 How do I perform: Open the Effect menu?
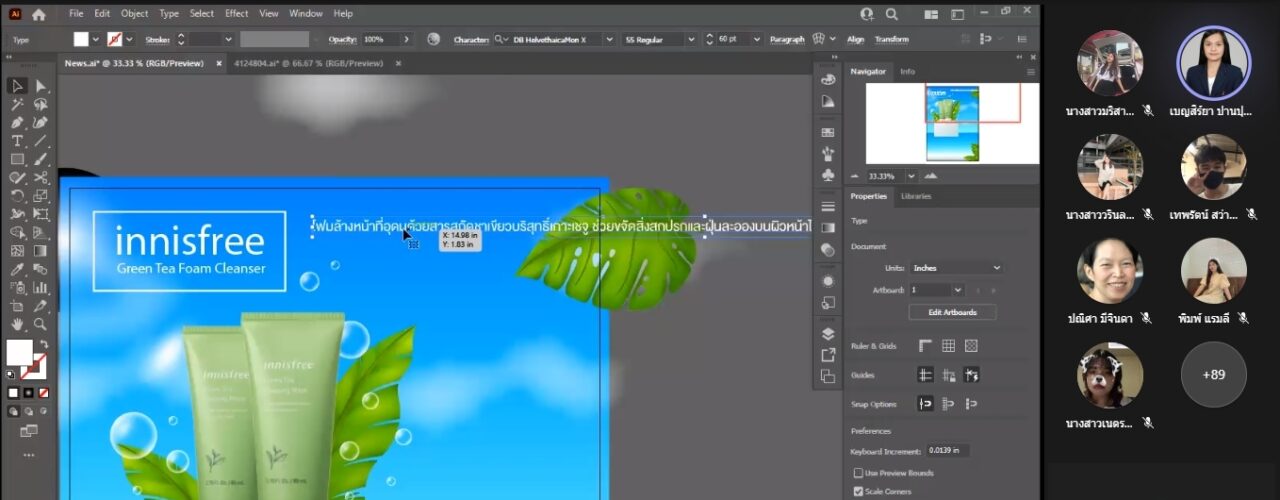237,14
